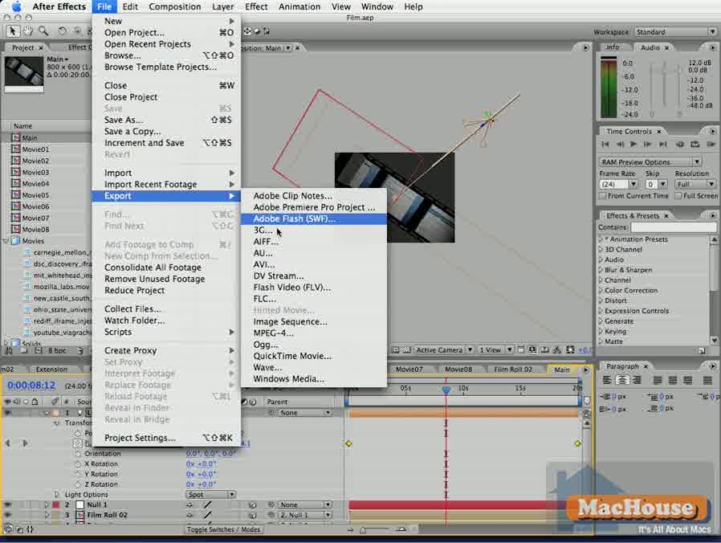Open Import submenu
This screenshot has height=543, width=721.
[166, 173]
